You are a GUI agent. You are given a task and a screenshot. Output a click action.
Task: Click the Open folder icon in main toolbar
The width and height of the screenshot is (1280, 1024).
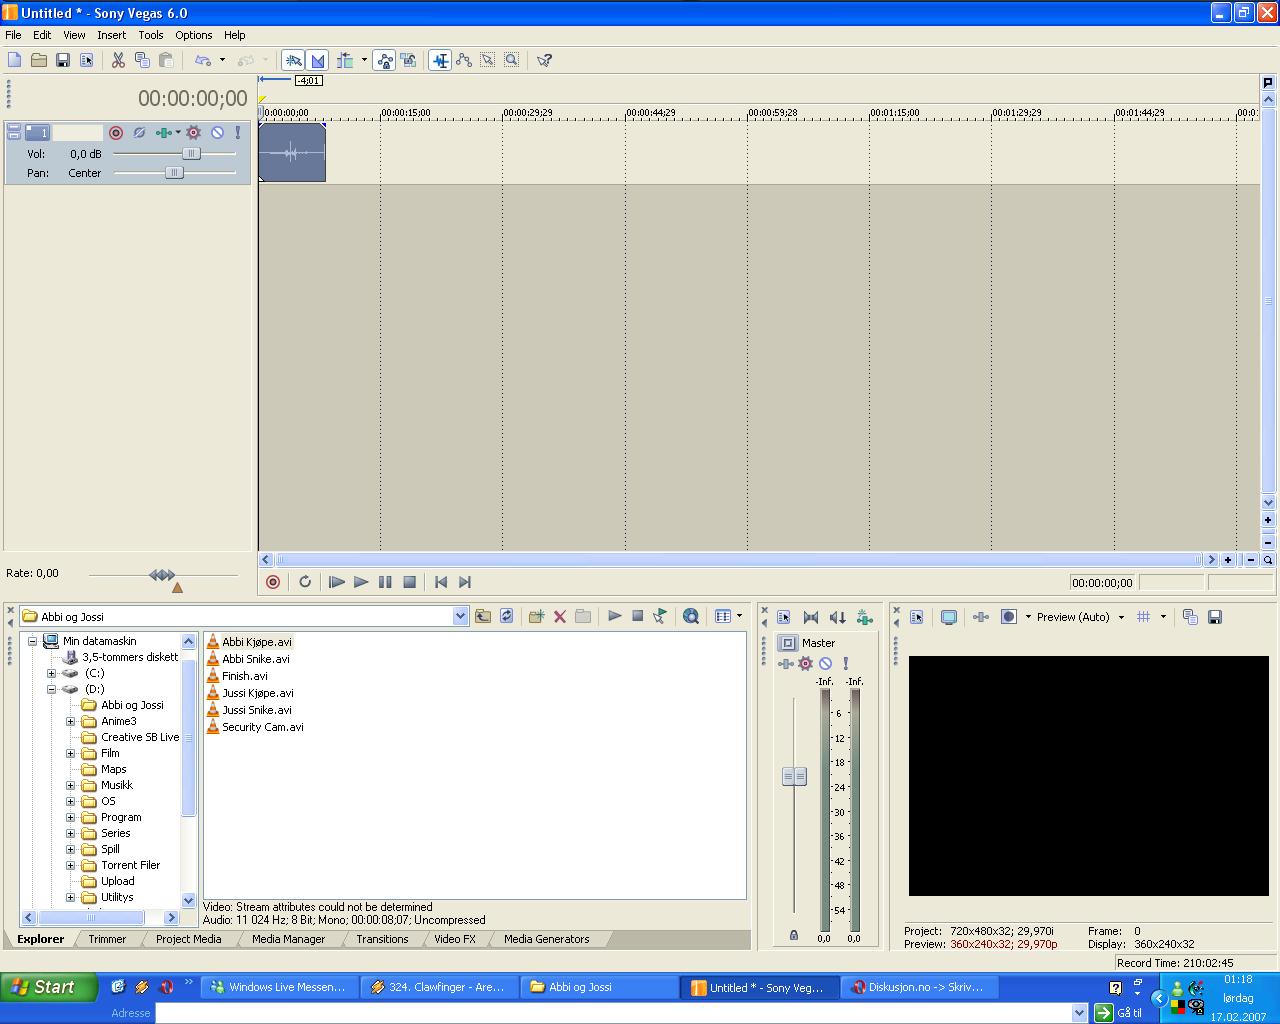[x=39, y=60]
